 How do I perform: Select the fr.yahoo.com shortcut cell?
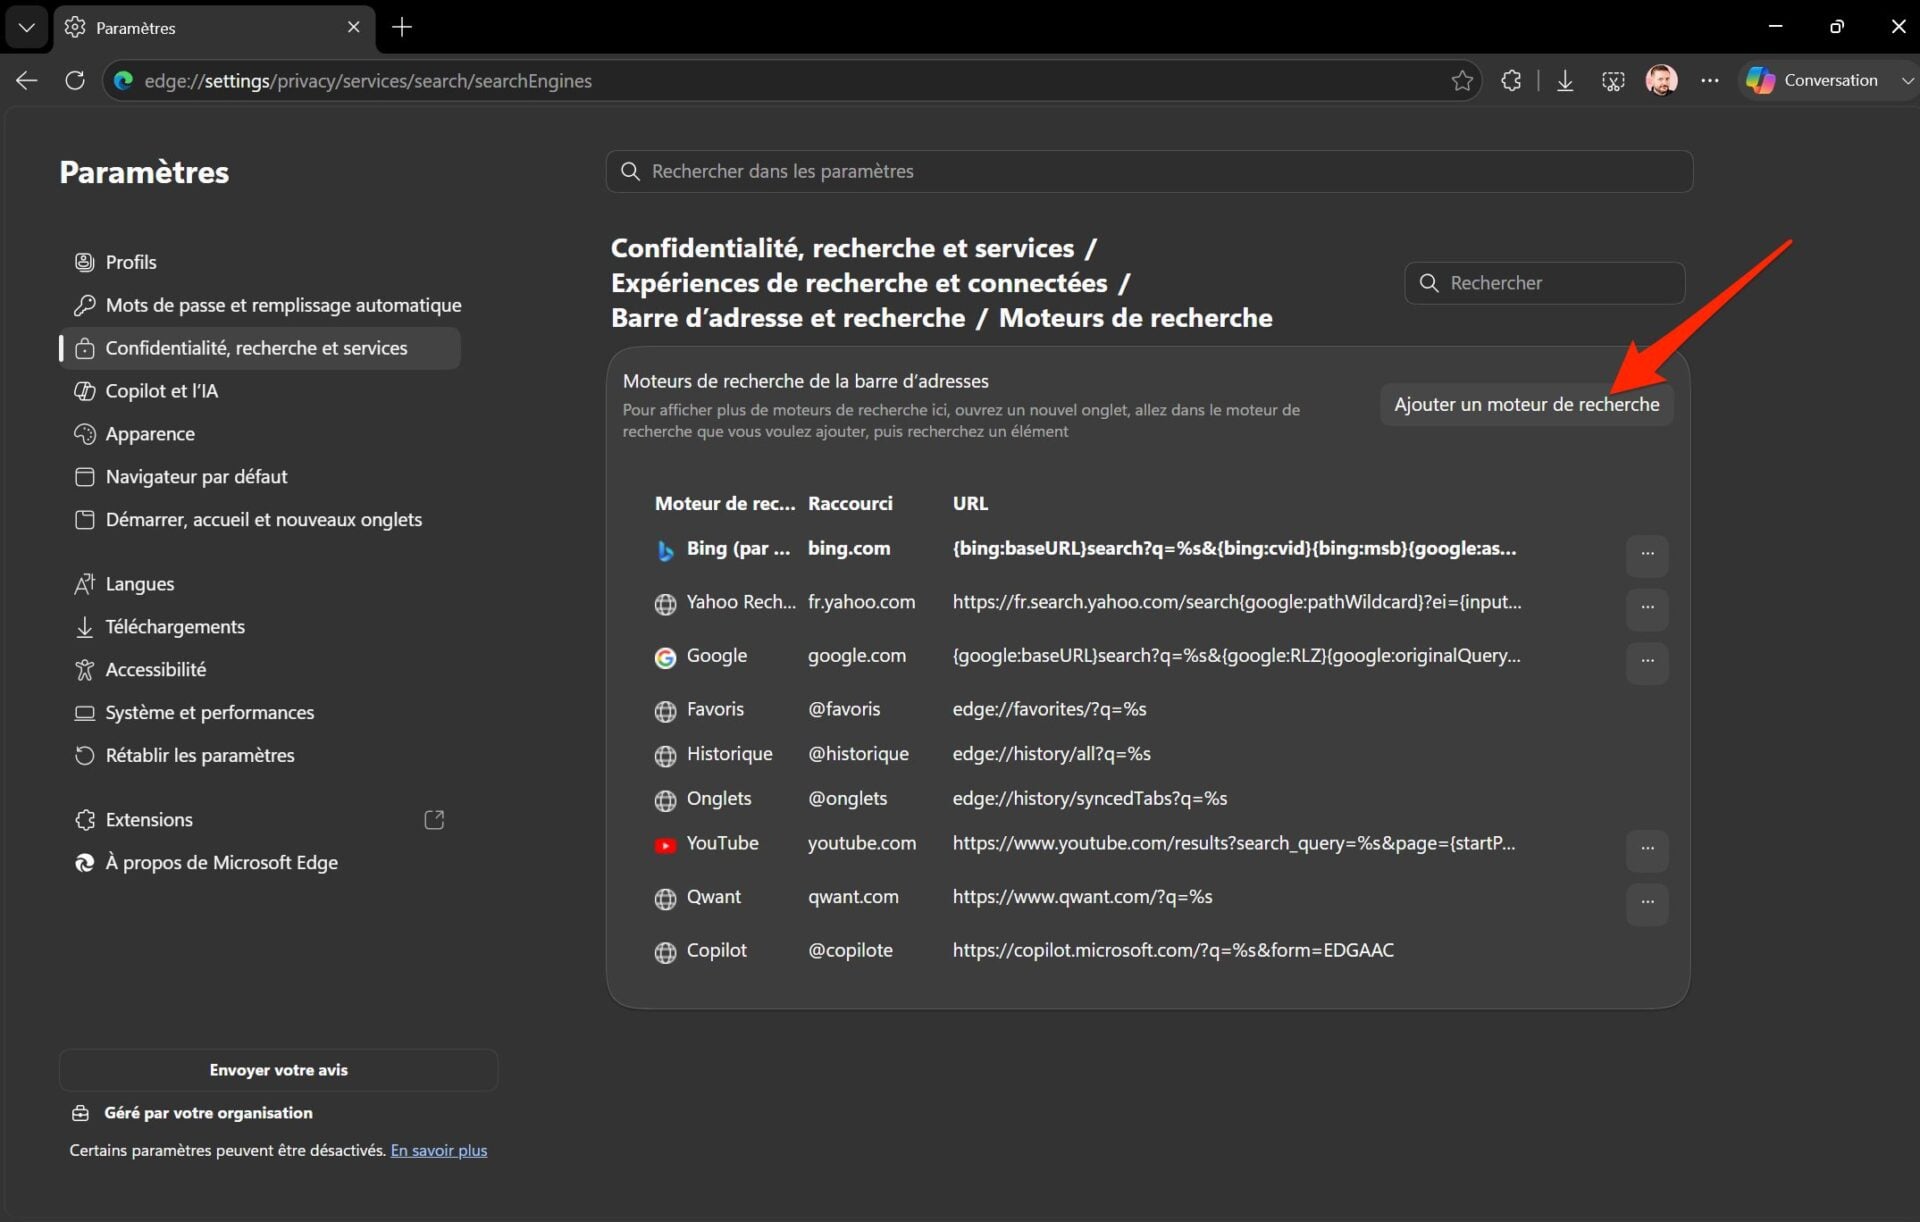[861, 602]
